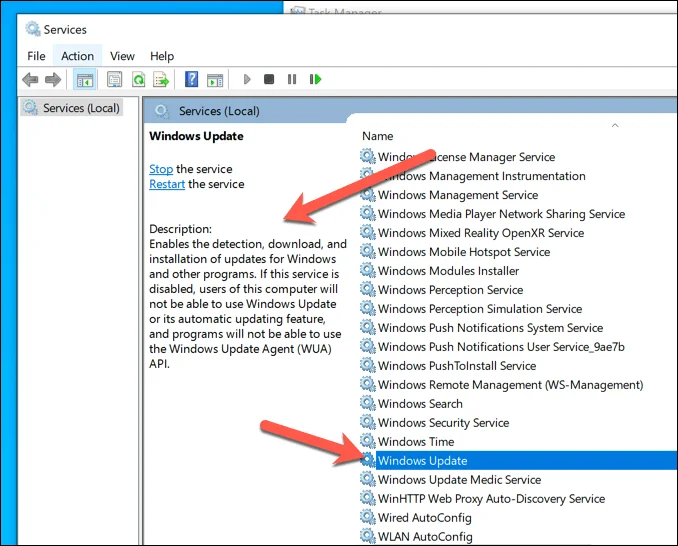Open the Help menu

tap(162, 56)
